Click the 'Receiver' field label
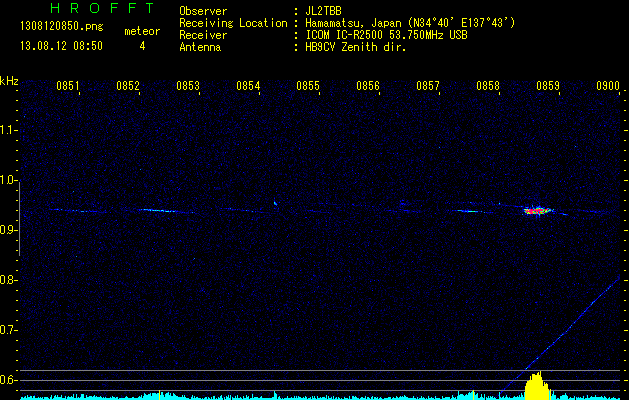 (203, 35)
